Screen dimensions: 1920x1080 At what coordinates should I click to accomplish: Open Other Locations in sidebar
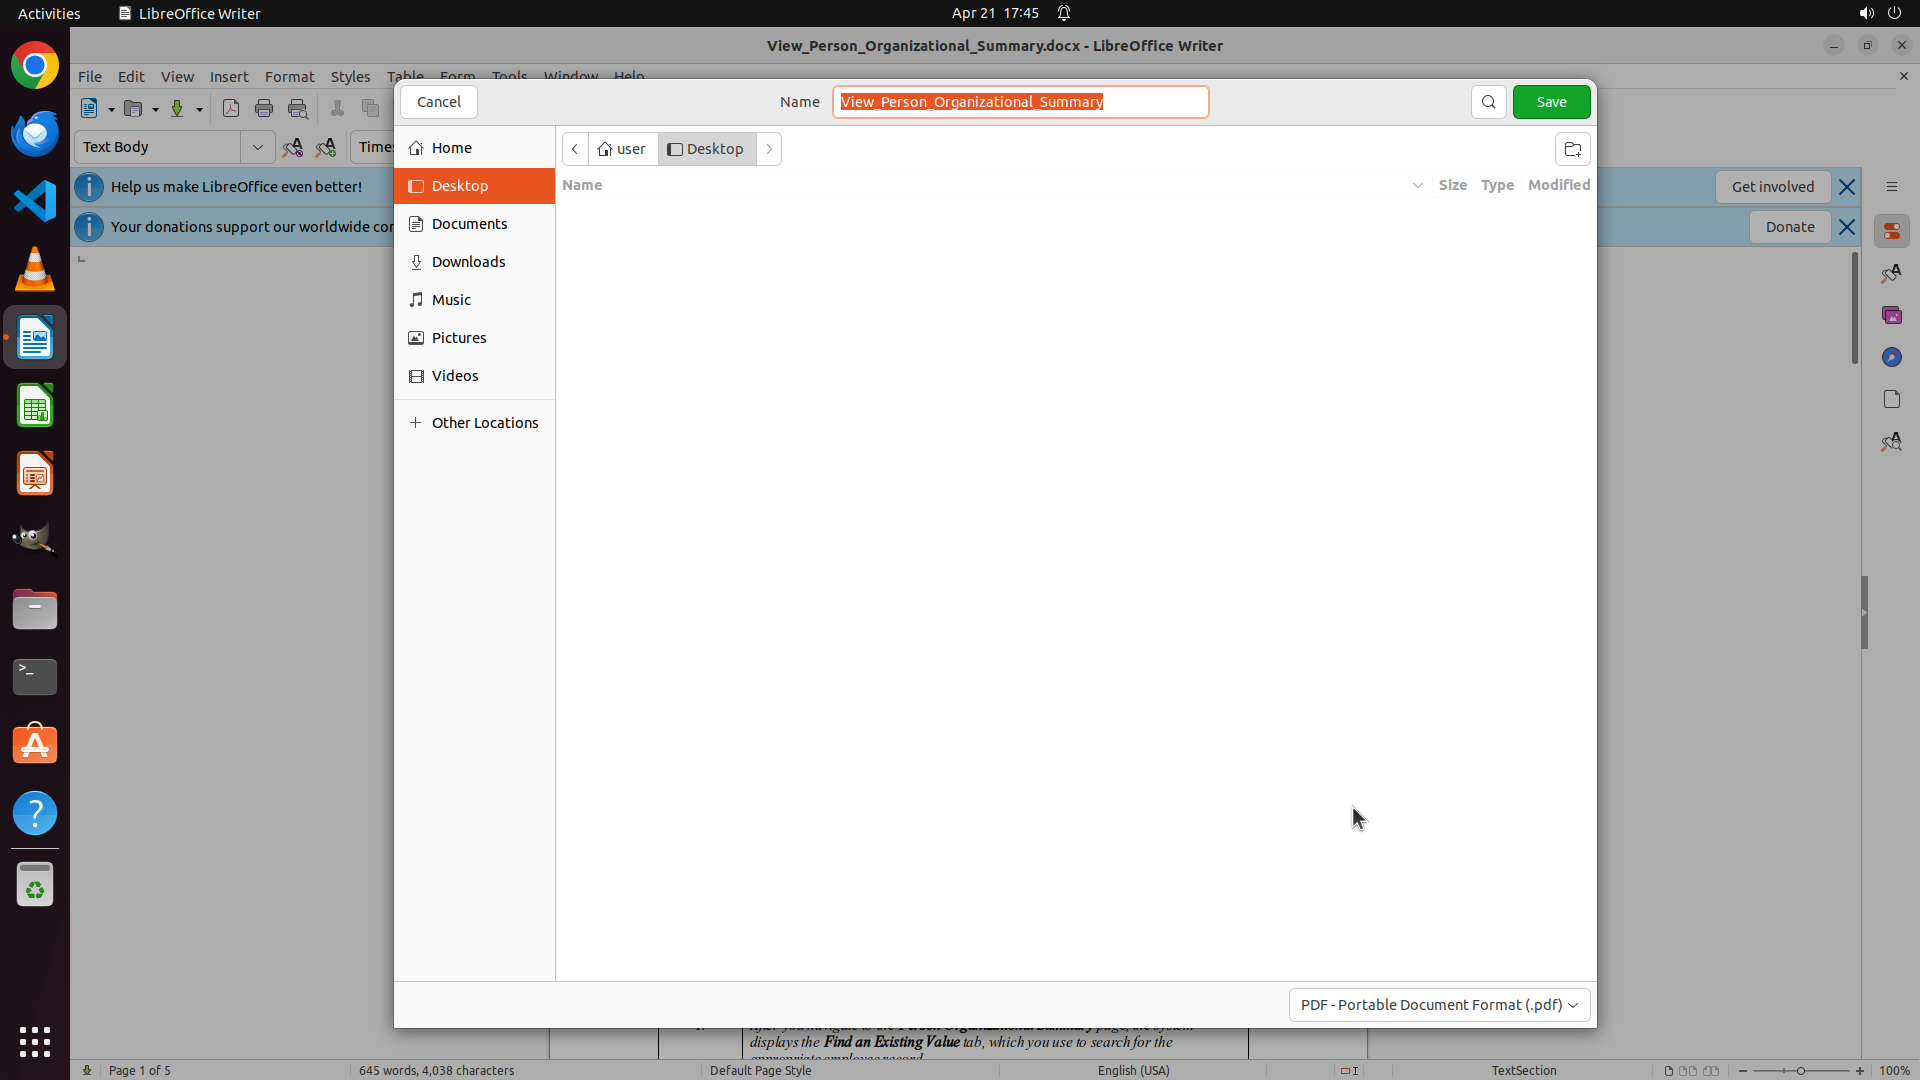click(484, 423)
